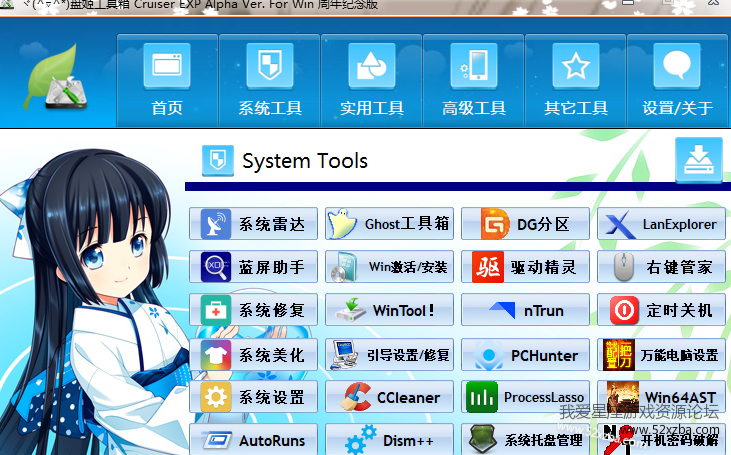Image resolution: width=731 pixels, height=455 pixels.
Task: Open LanExplorer
Action: (662, 224)
